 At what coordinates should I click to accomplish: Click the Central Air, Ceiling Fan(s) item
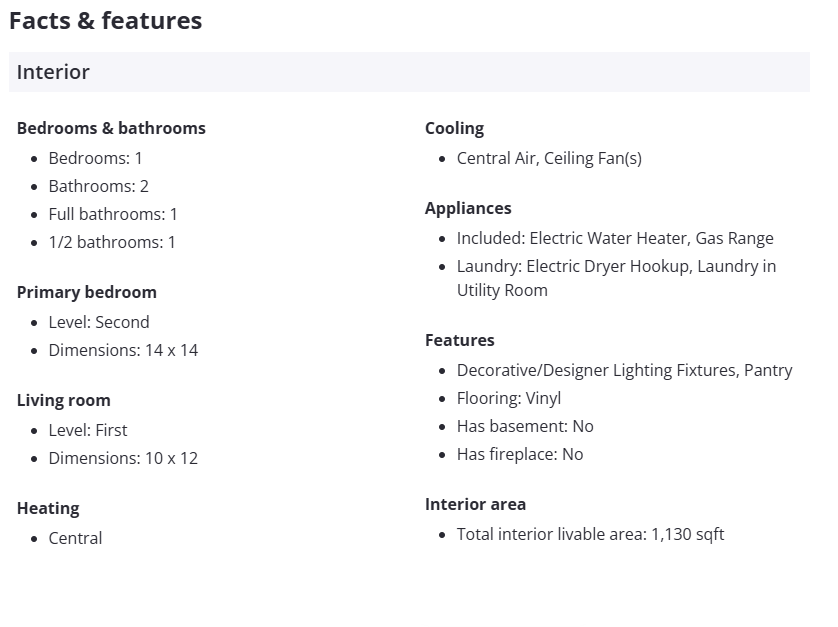(x=549, y=158)
